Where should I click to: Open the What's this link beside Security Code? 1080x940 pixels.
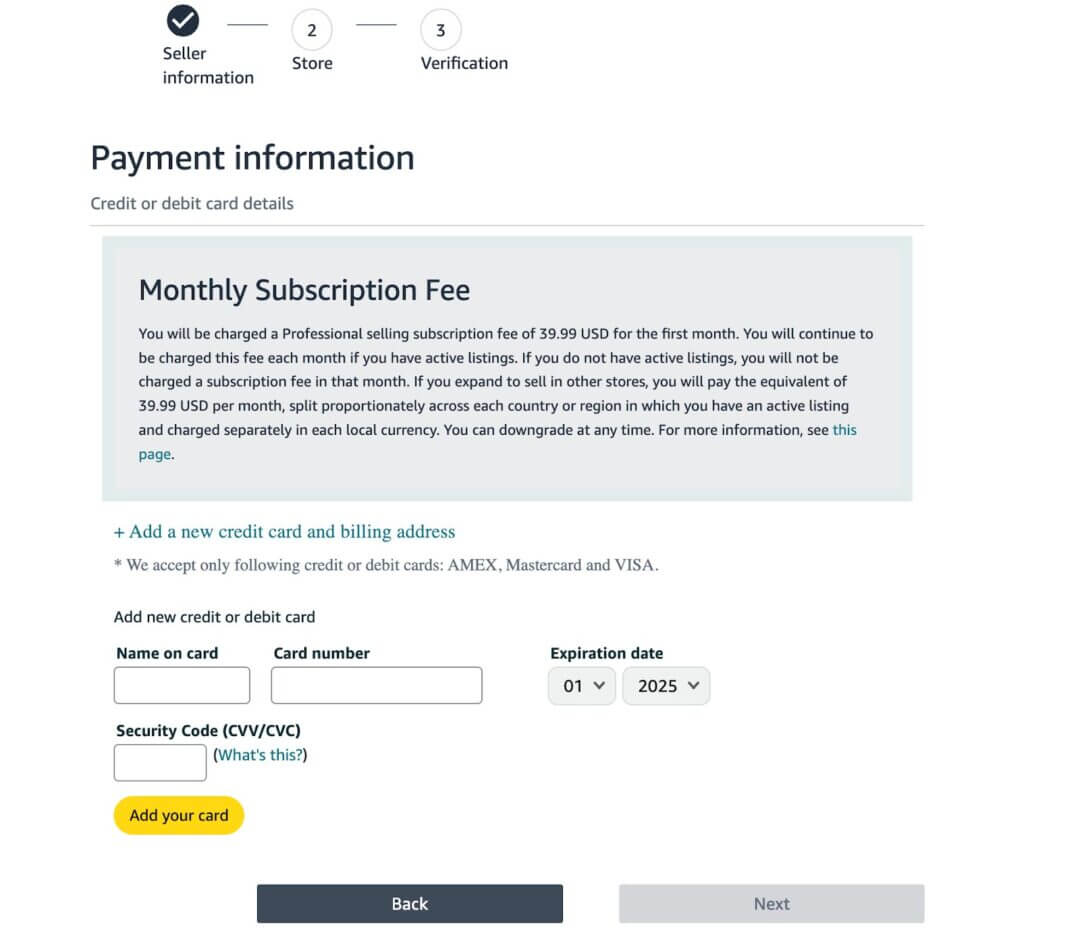(x=261, y=754)
